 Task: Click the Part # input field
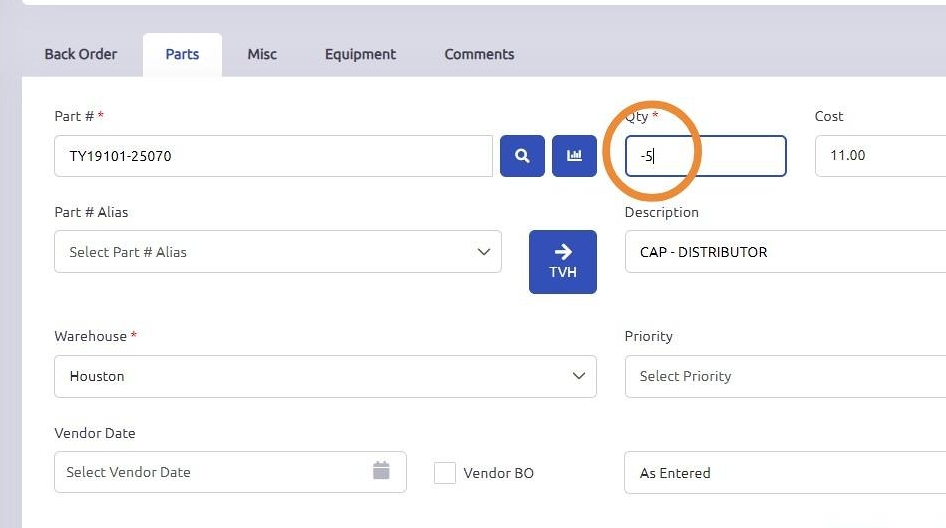pos(273,156)
